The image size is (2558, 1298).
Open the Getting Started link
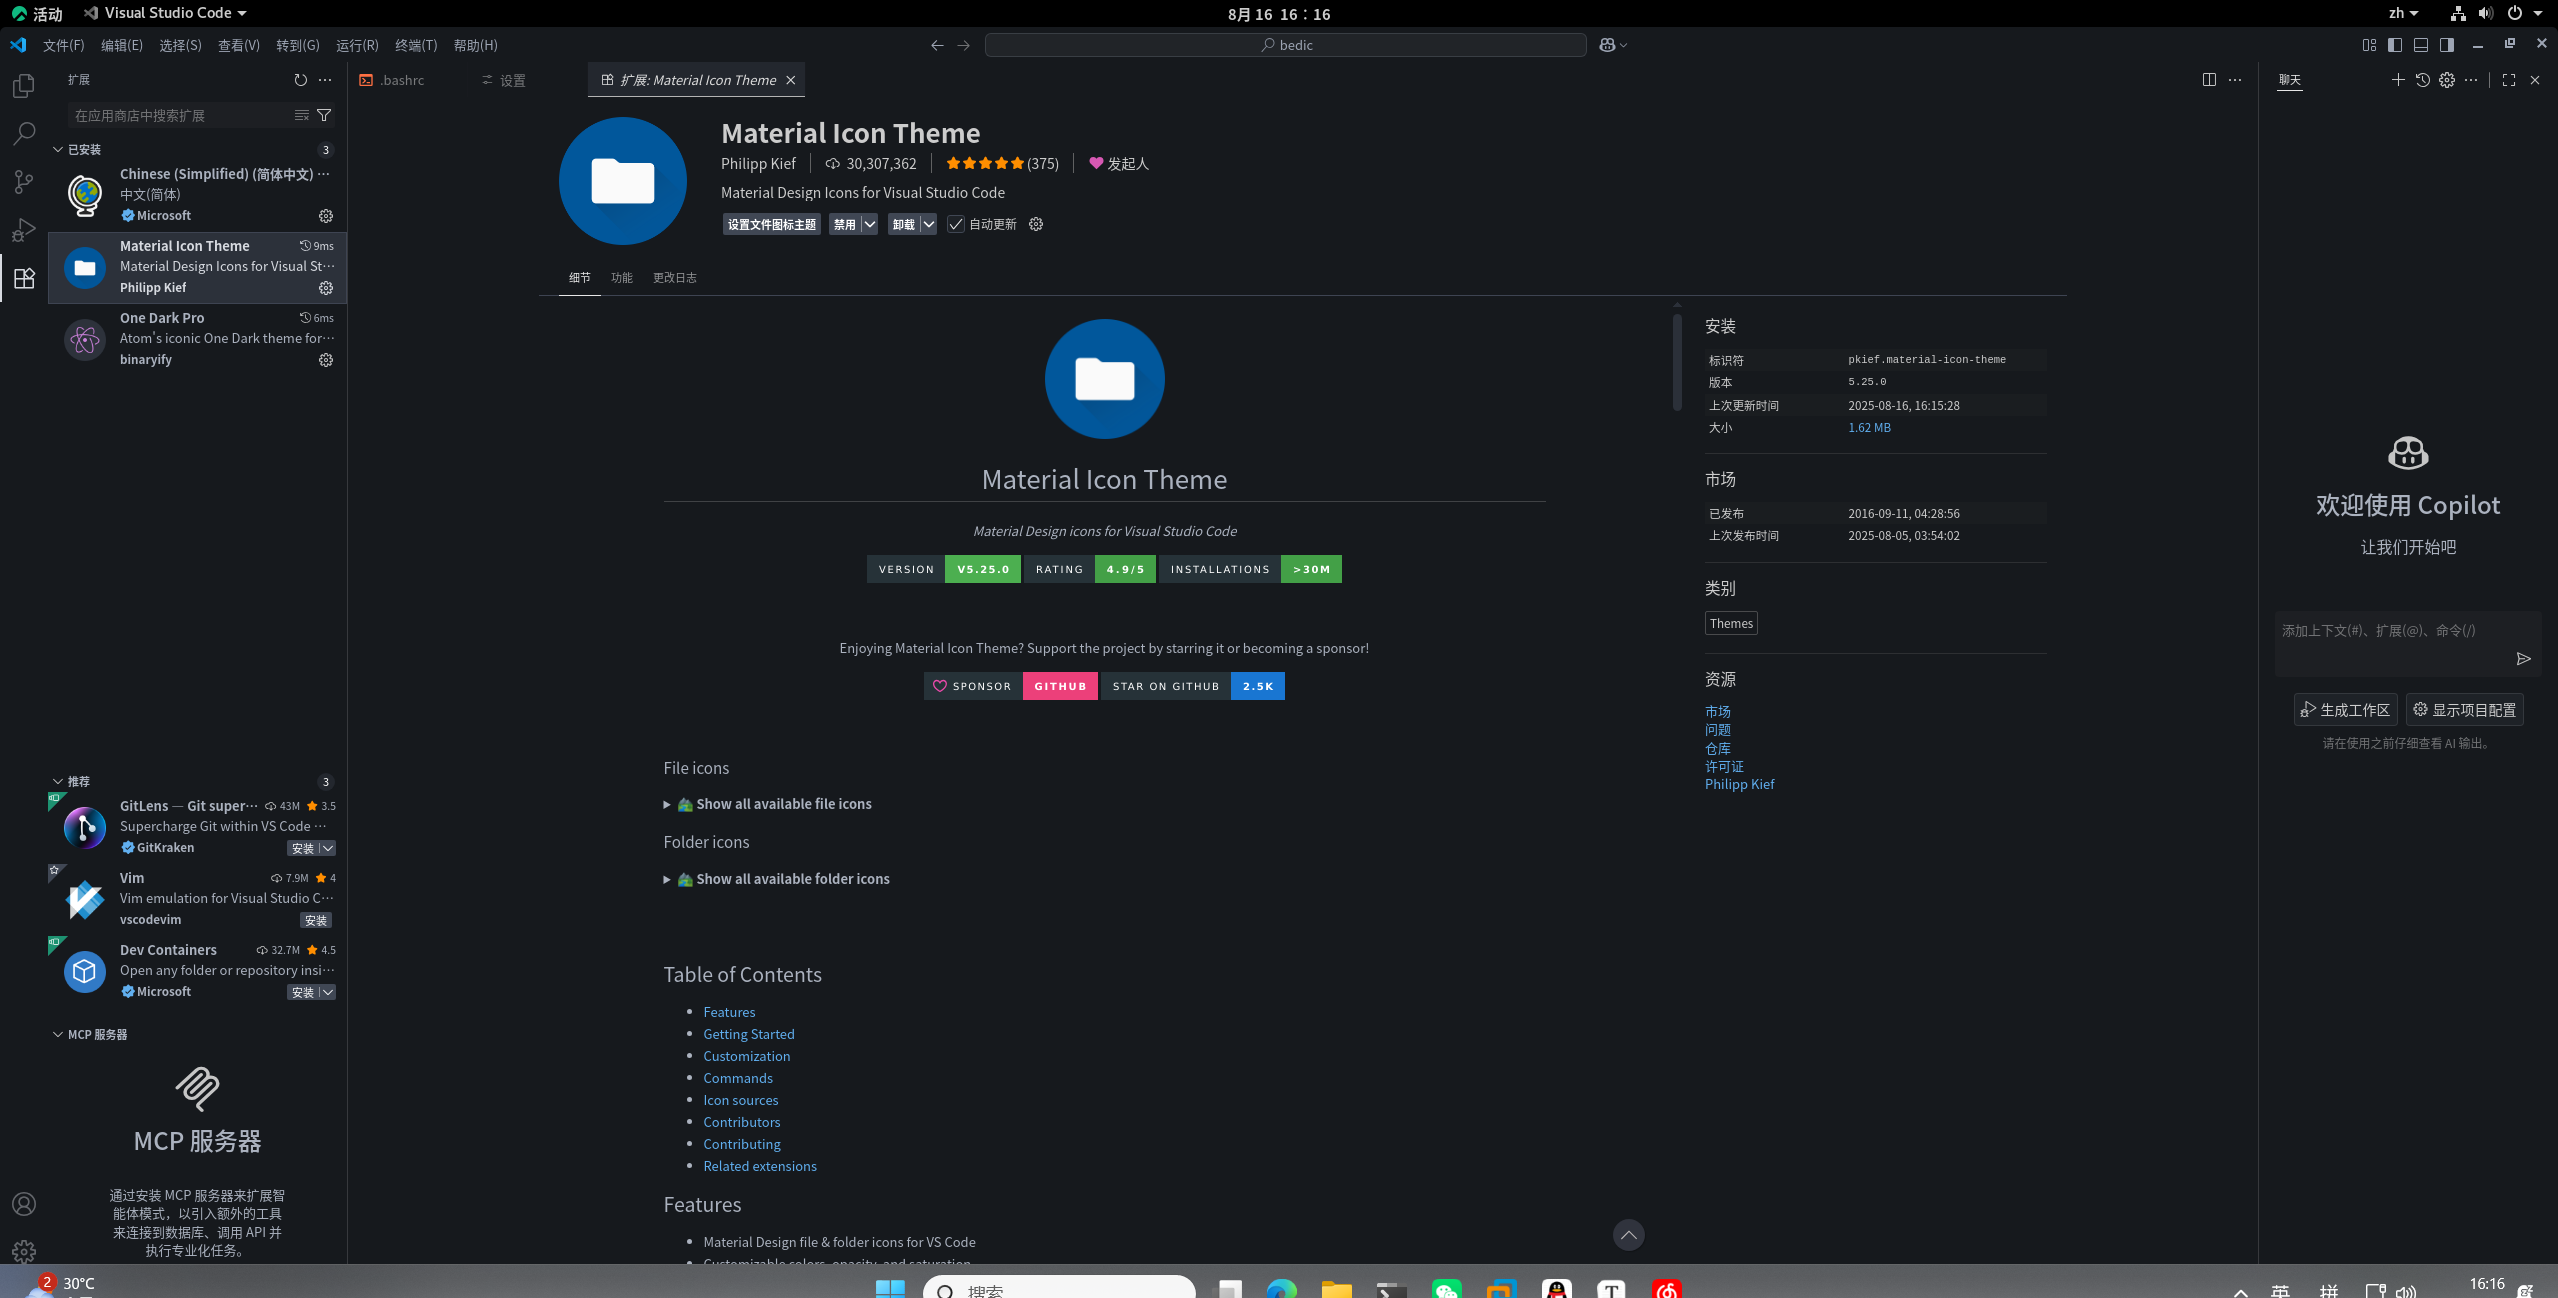pos(748,1034)
